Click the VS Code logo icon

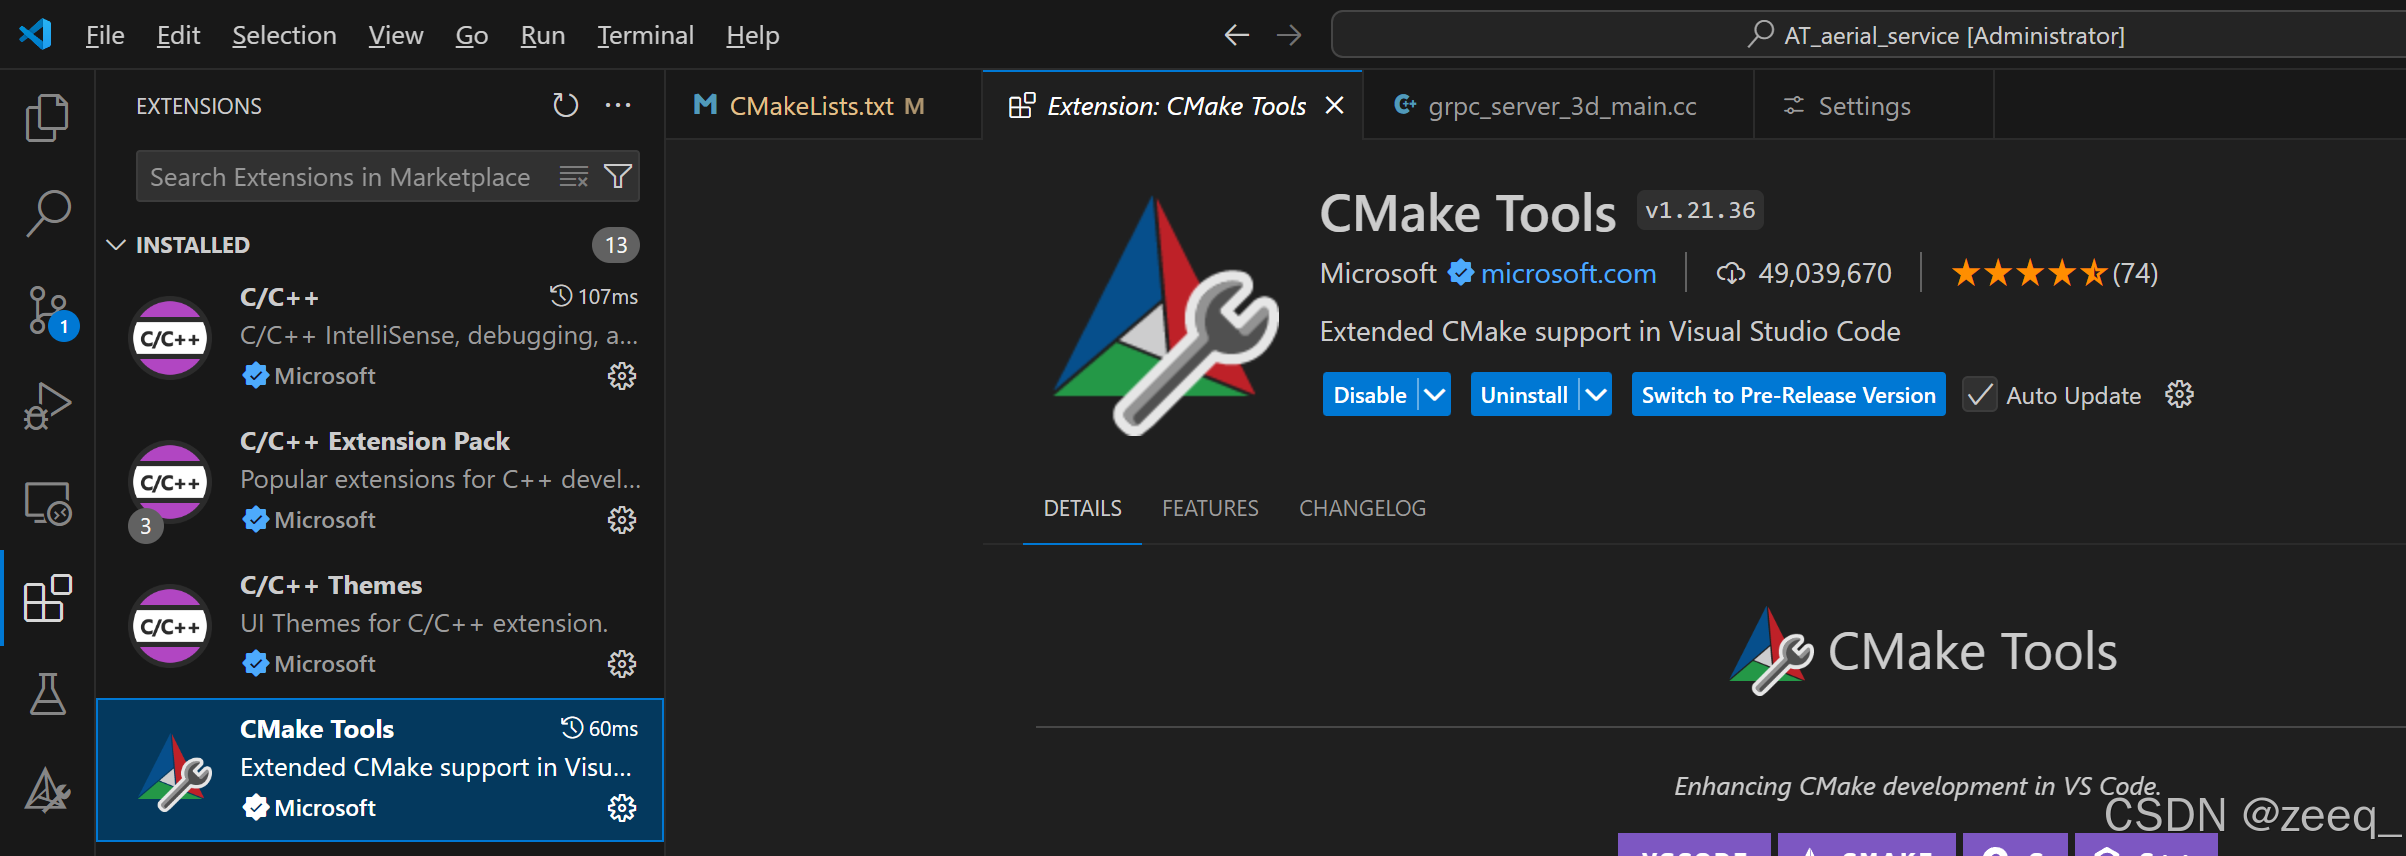[35, 34]
